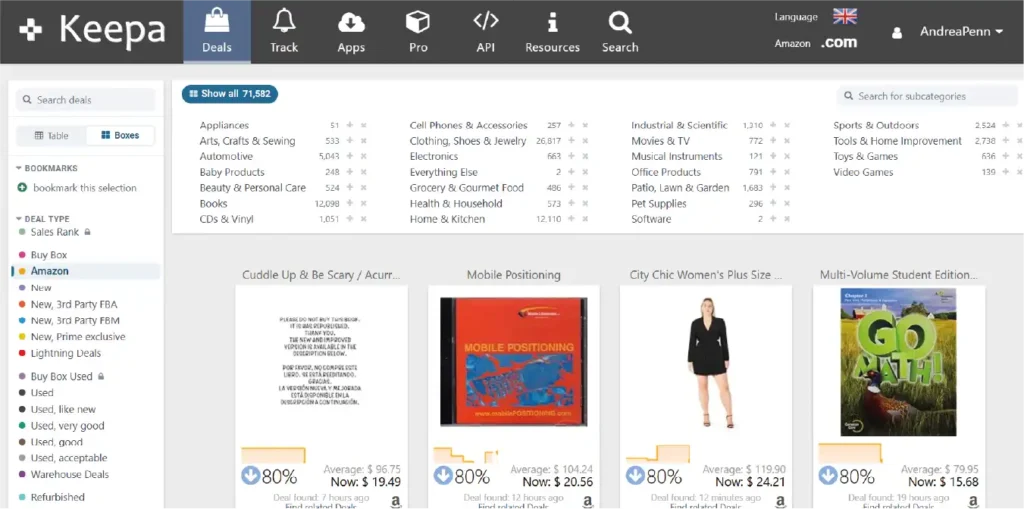Add Clothing, Shoes & Jewelry plus icon
The image size is (1024, 509).
tap(571, 141)
